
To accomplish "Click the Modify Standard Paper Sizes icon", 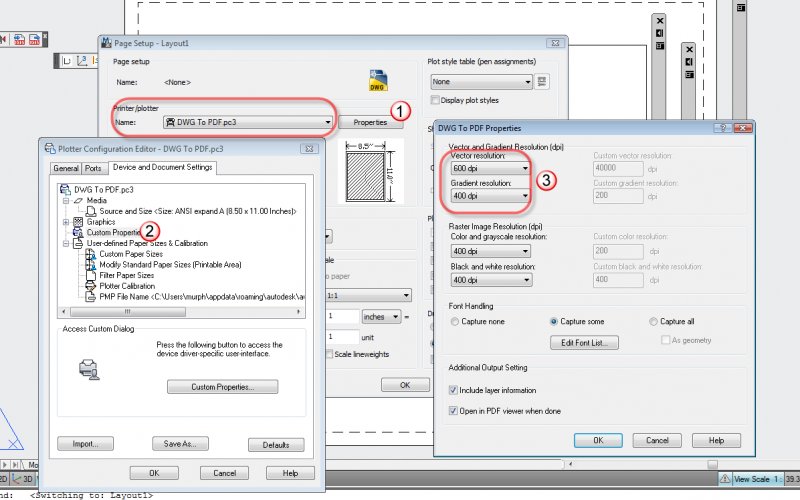I will (90, 265).
